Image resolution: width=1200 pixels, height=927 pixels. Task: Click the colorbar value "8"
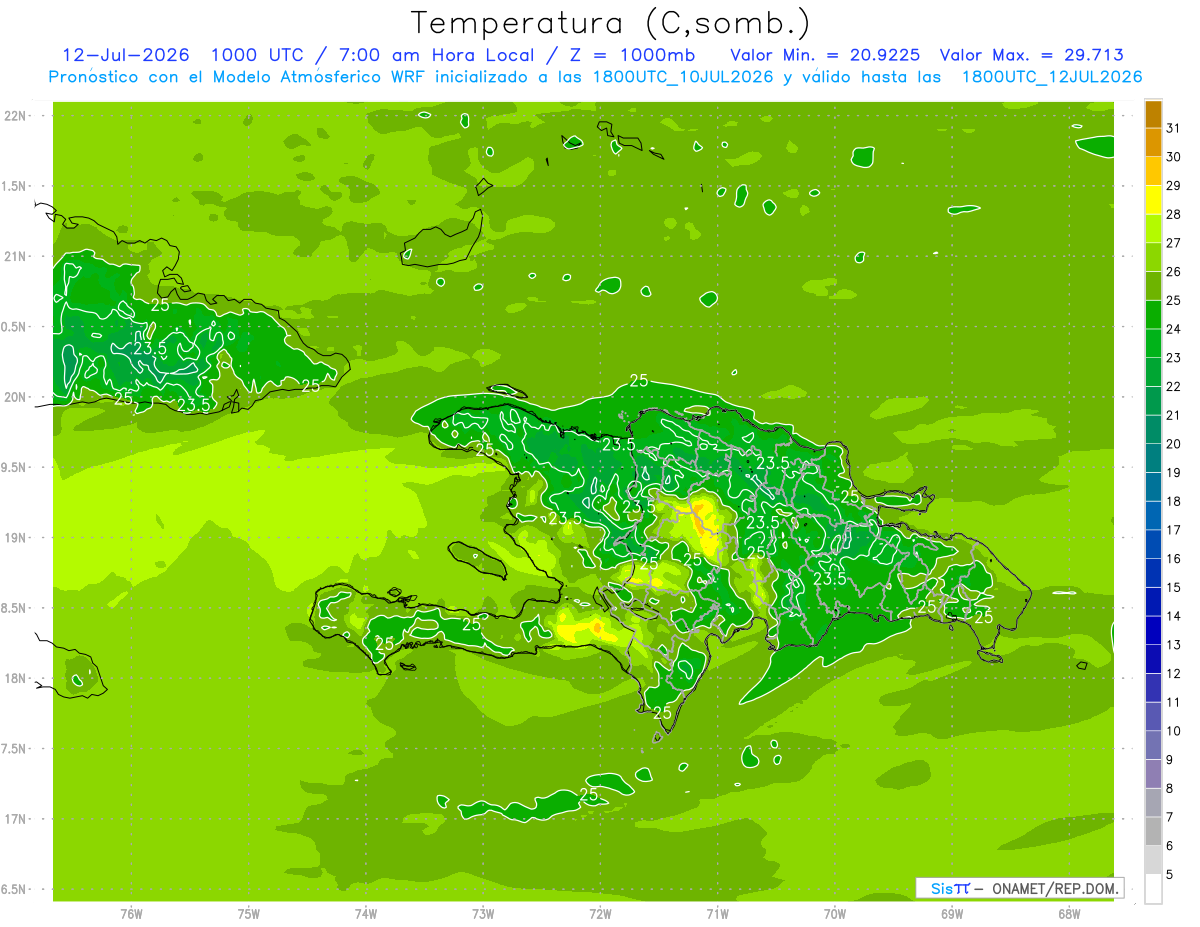1169,789
